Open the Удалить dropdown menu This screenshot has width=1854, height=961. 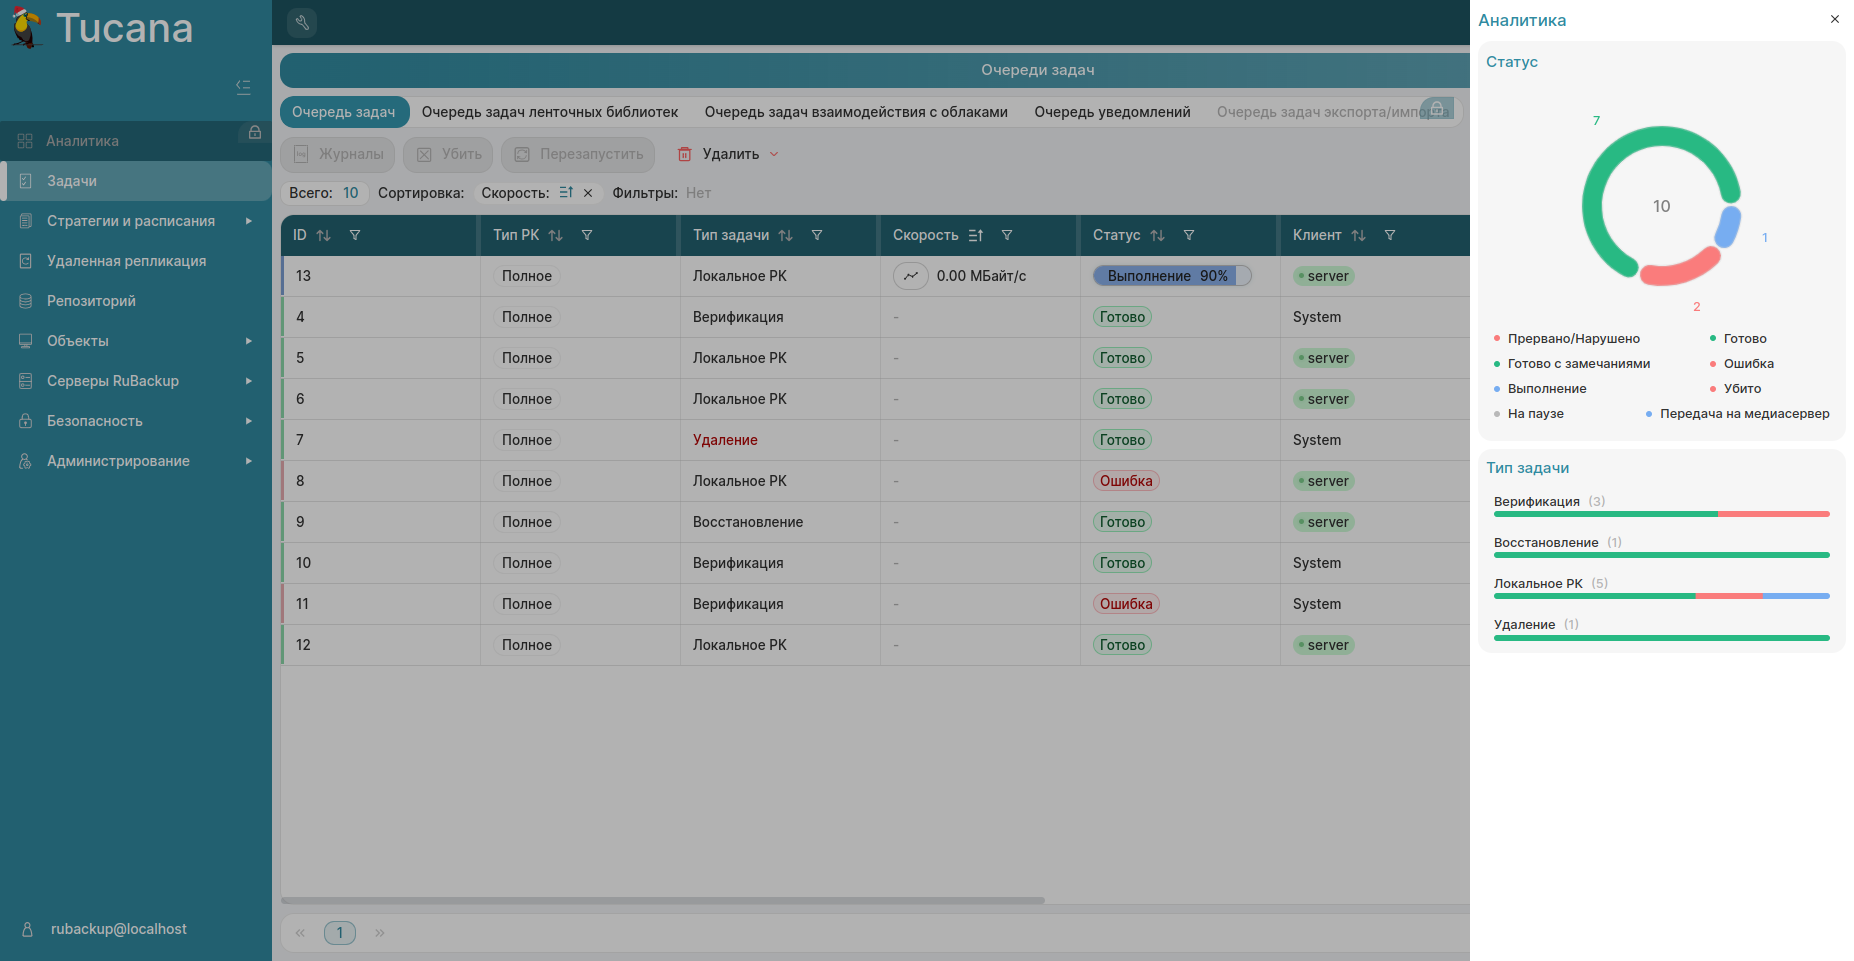(729, 154)
